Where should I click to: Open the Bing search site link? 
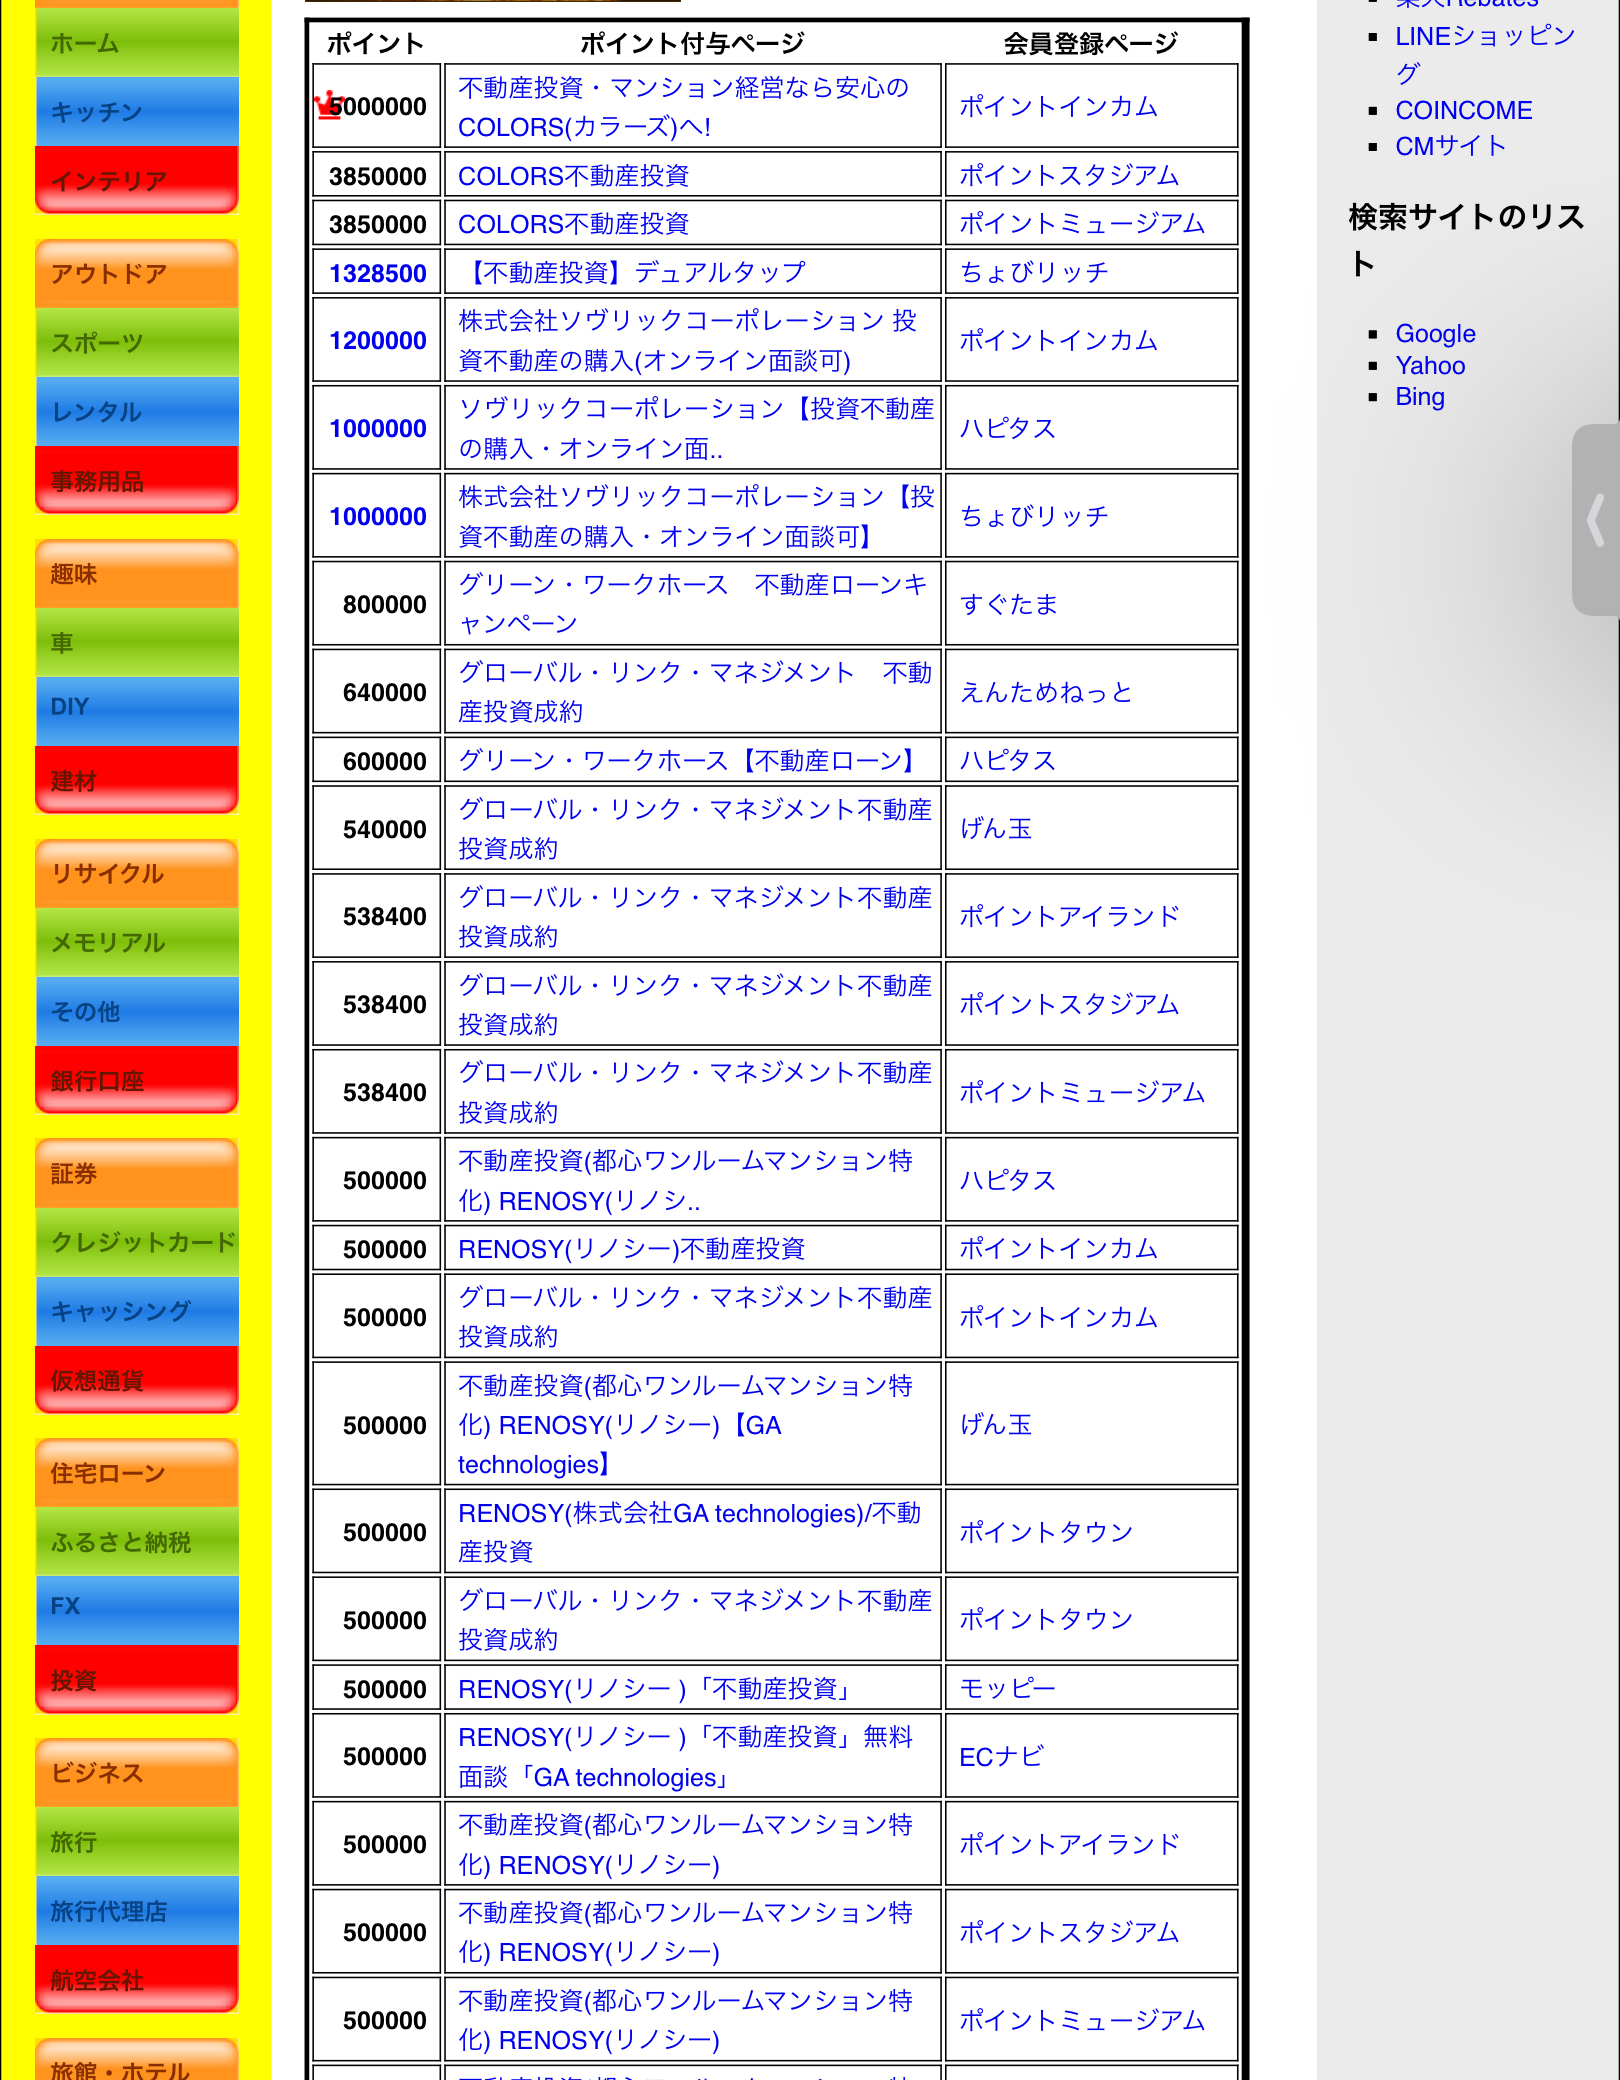1420,397
